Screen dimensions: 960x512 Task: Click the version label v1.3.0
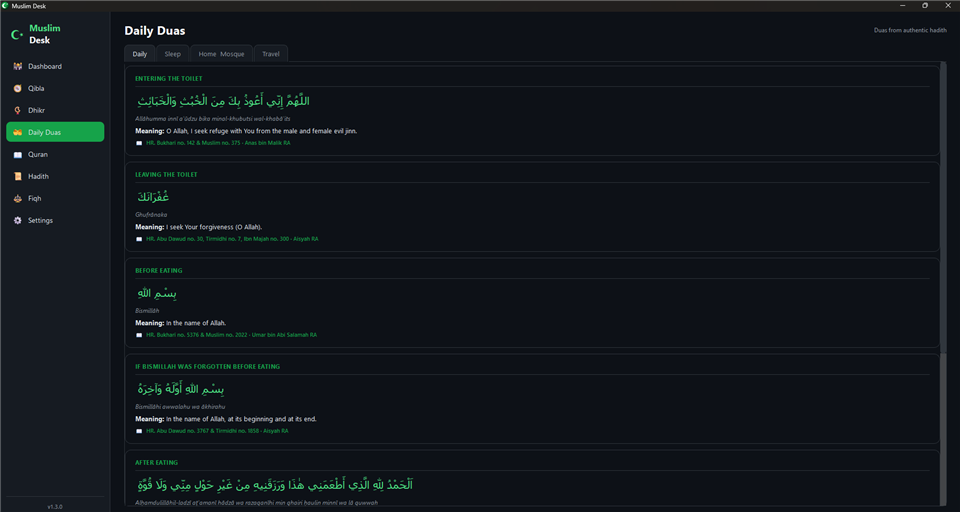[x=55, y=506]
